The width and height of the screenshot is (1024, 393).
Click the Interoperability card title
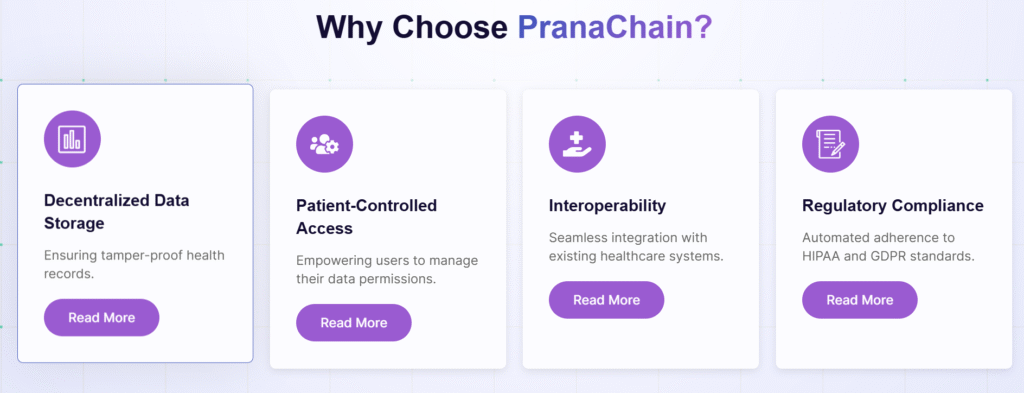[607, 206]
